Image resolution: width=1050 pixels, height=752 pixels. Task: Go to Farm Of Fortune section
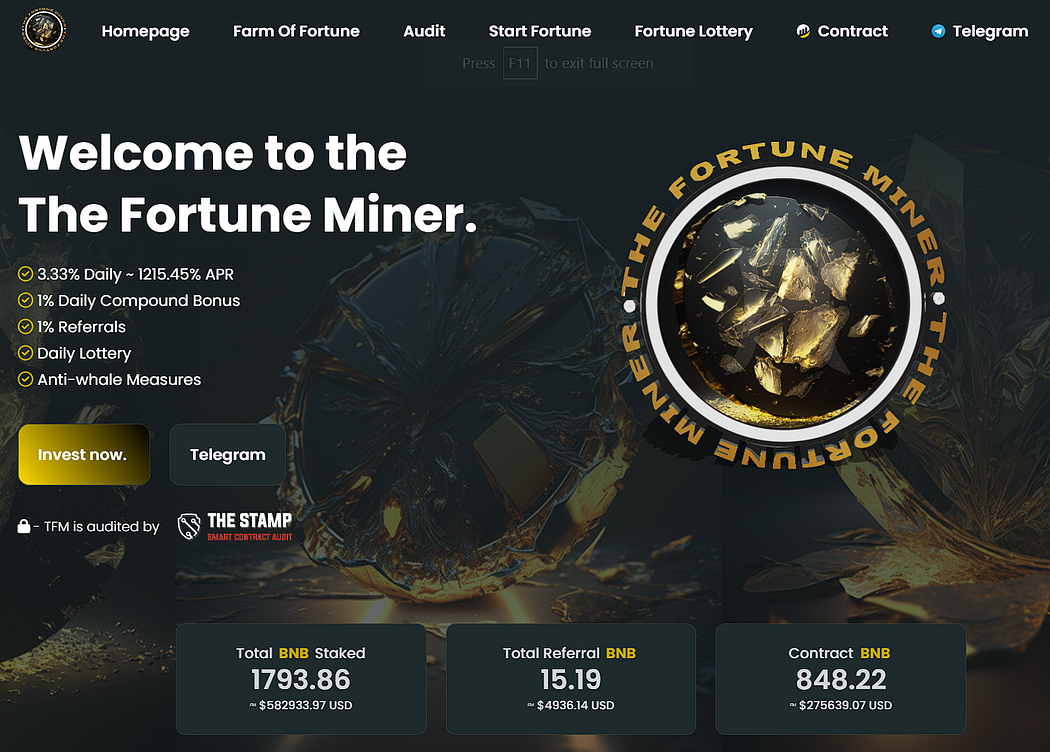296,31
